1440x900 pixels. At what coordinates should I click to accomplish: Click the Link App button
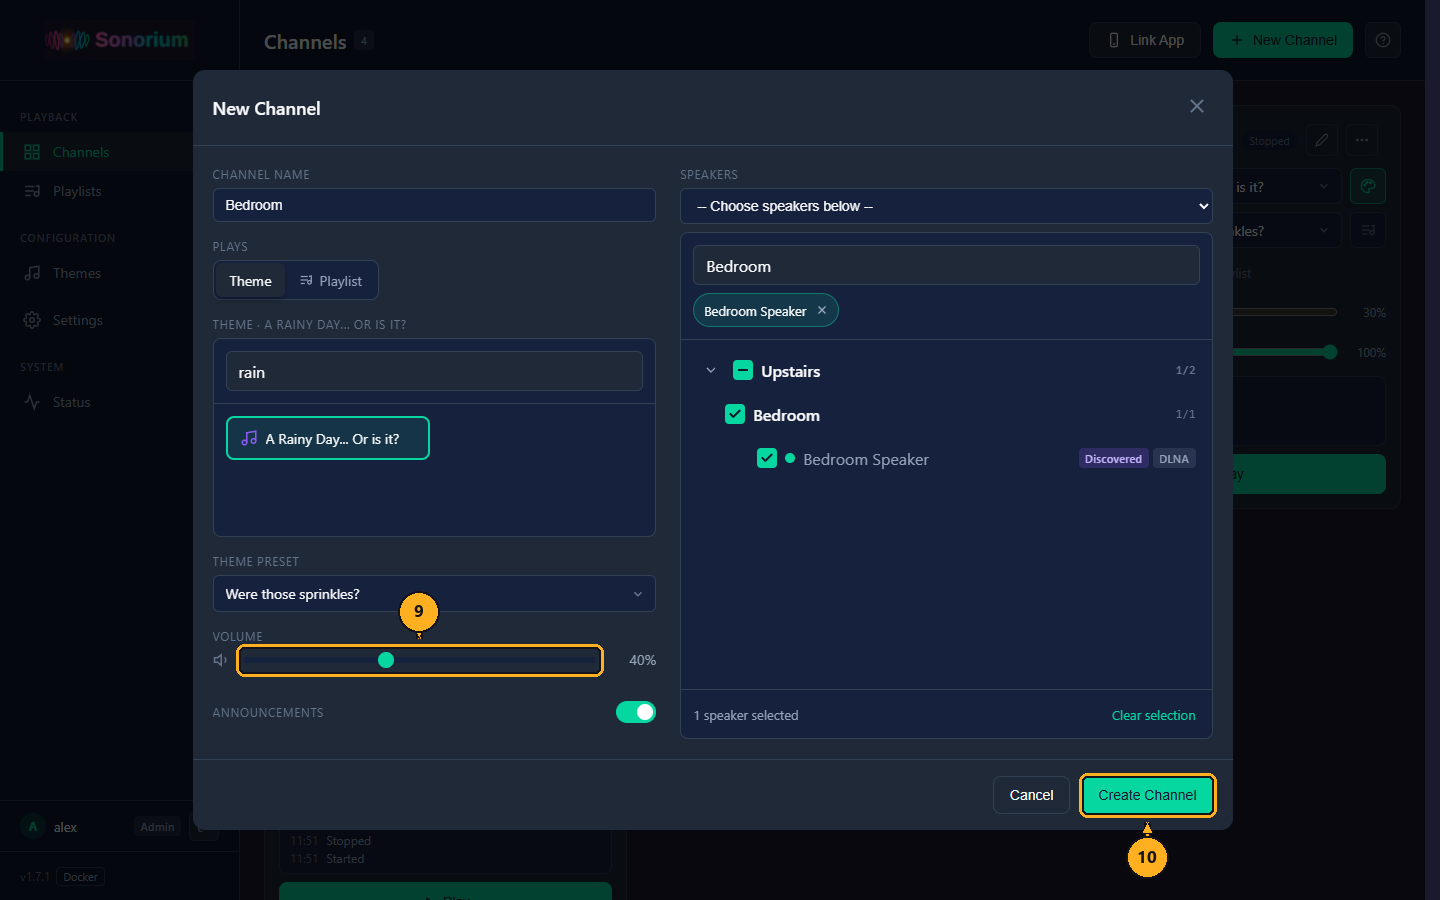(1145, 40)
